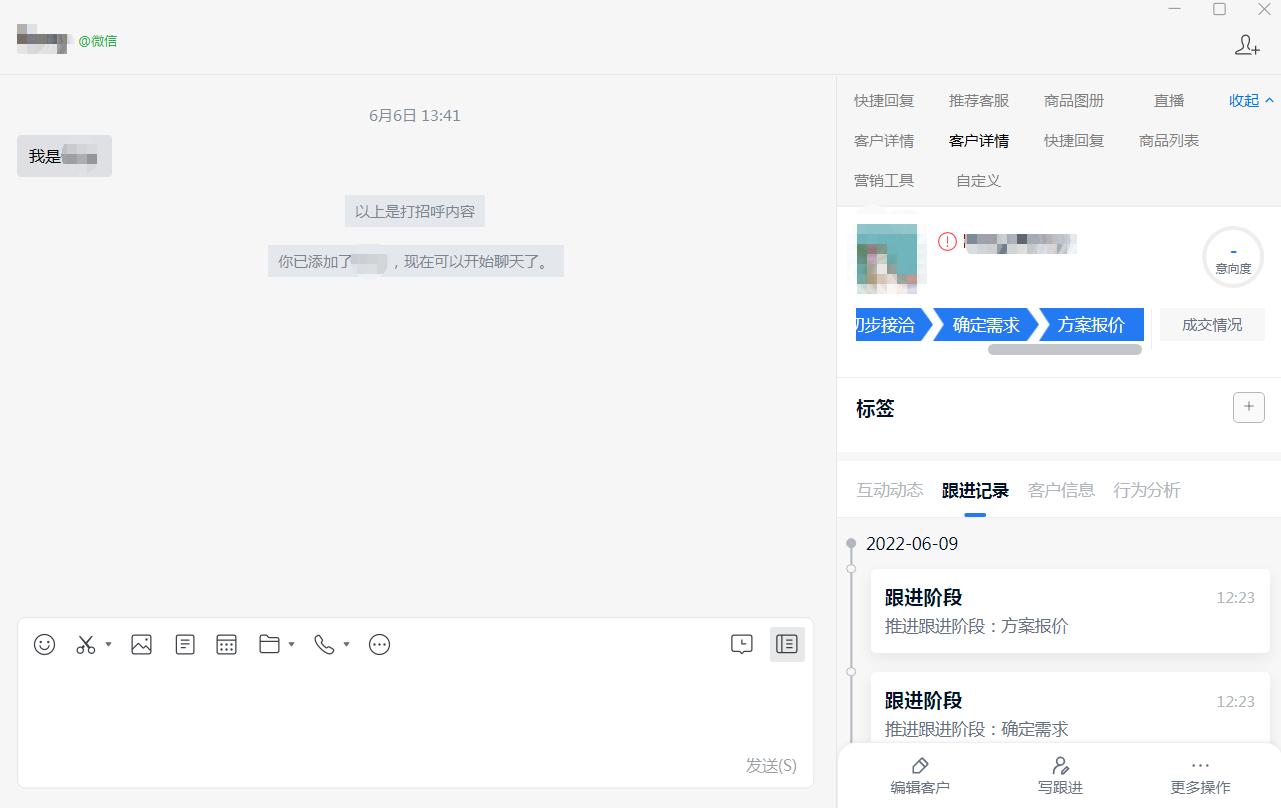Send a file with the folder icon

(x=270, y=644)
